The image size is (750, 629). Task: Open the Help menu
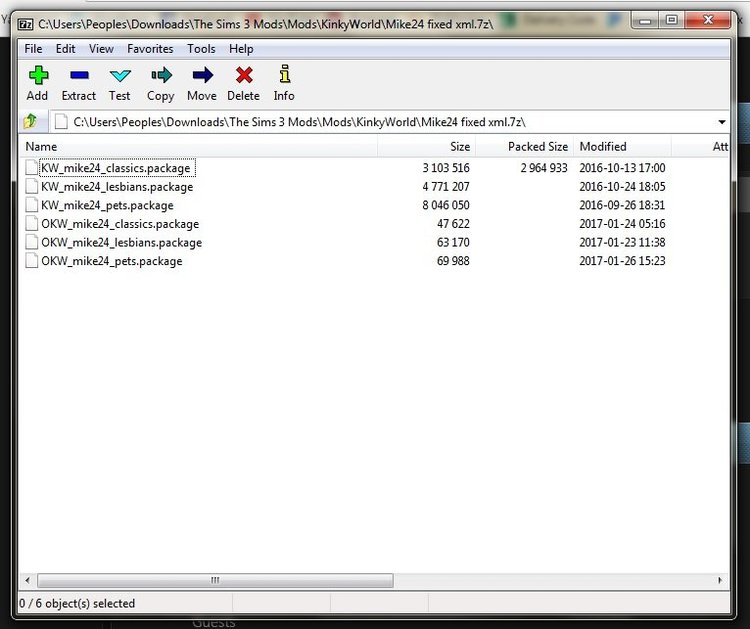point(241,49)
